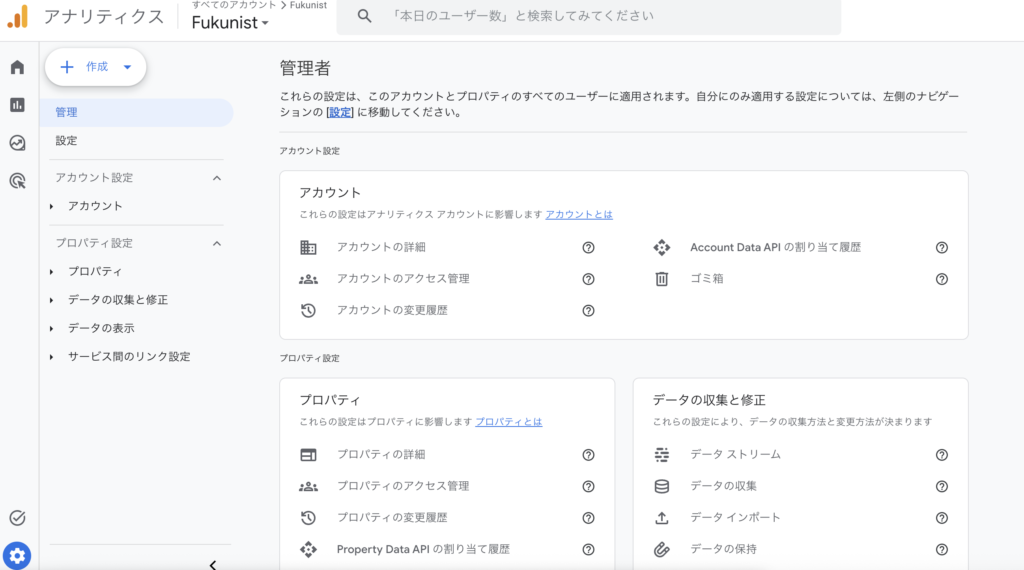Open アカウントの詳細 settings
Image resolution: width=1024 pixels, height=570 pixels.
381,247
